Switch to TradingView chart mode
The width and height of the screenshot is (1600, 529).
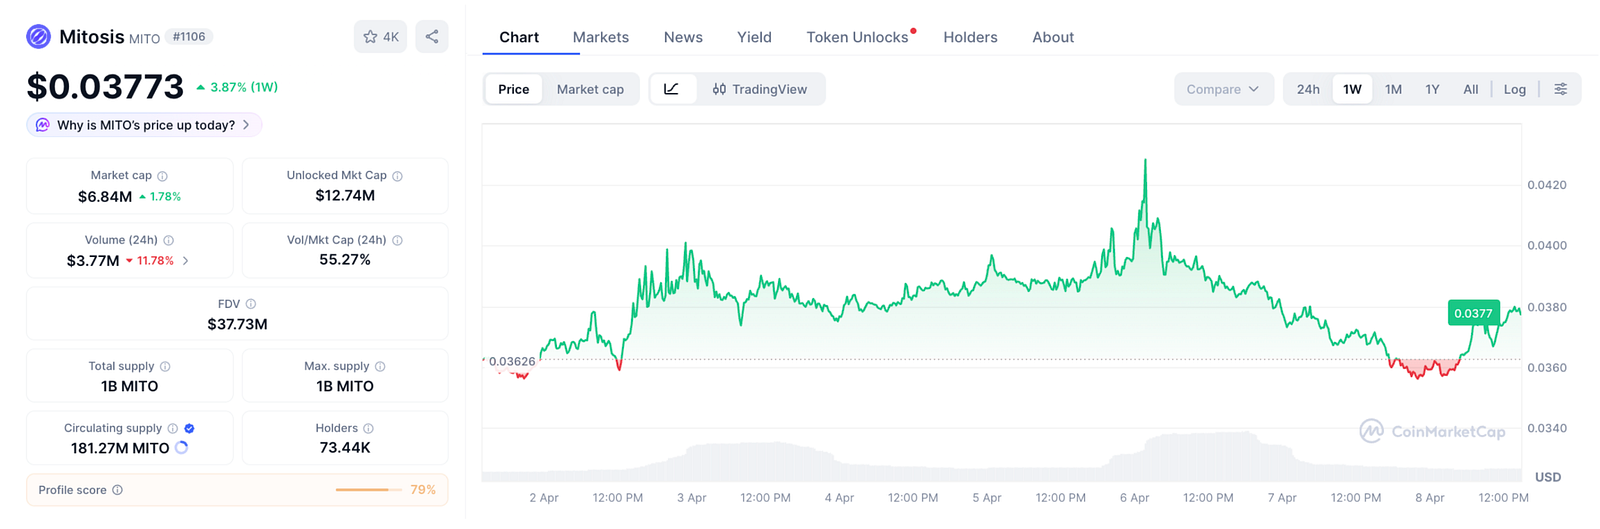point(760,89)
